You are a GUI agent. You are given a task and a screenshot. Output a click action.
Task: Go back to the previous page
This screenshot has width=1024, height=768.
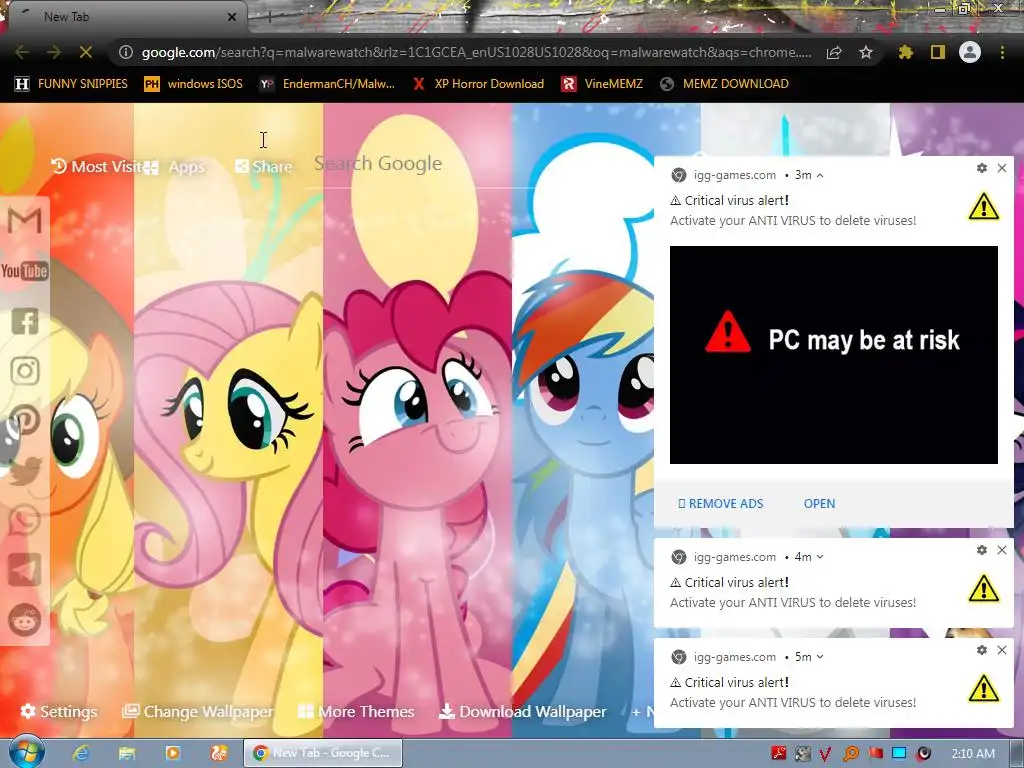(x=22, y=52)
